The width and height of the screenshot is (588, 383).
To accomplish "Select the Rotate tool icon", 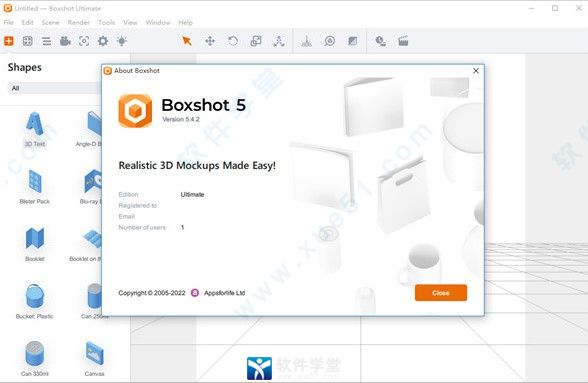I will (233, 41).
